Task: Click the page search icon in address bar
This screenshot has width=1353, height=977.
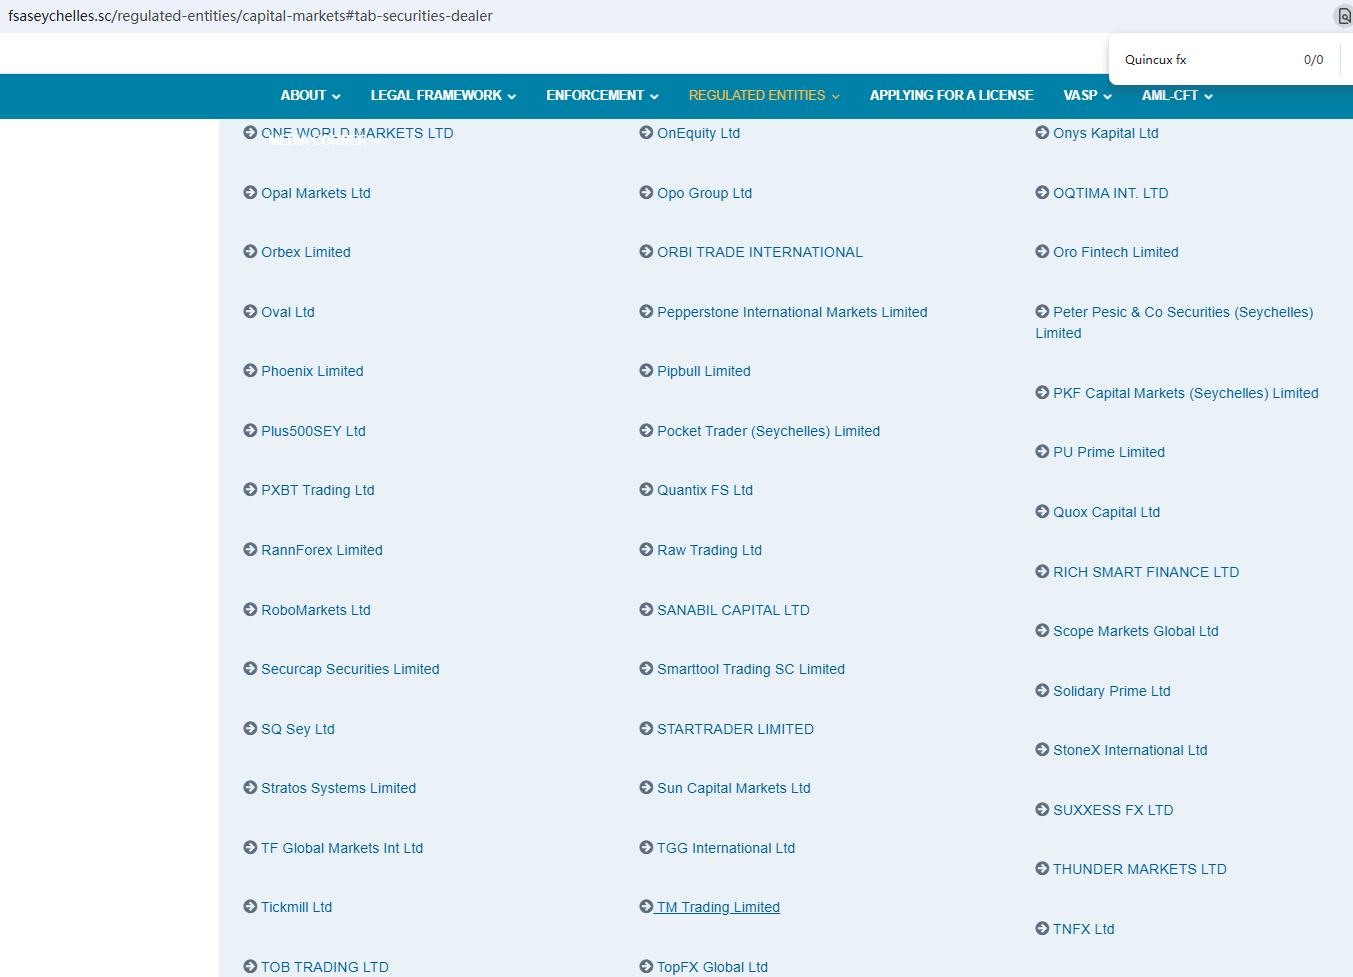Action: click(x=1344, y=16)
